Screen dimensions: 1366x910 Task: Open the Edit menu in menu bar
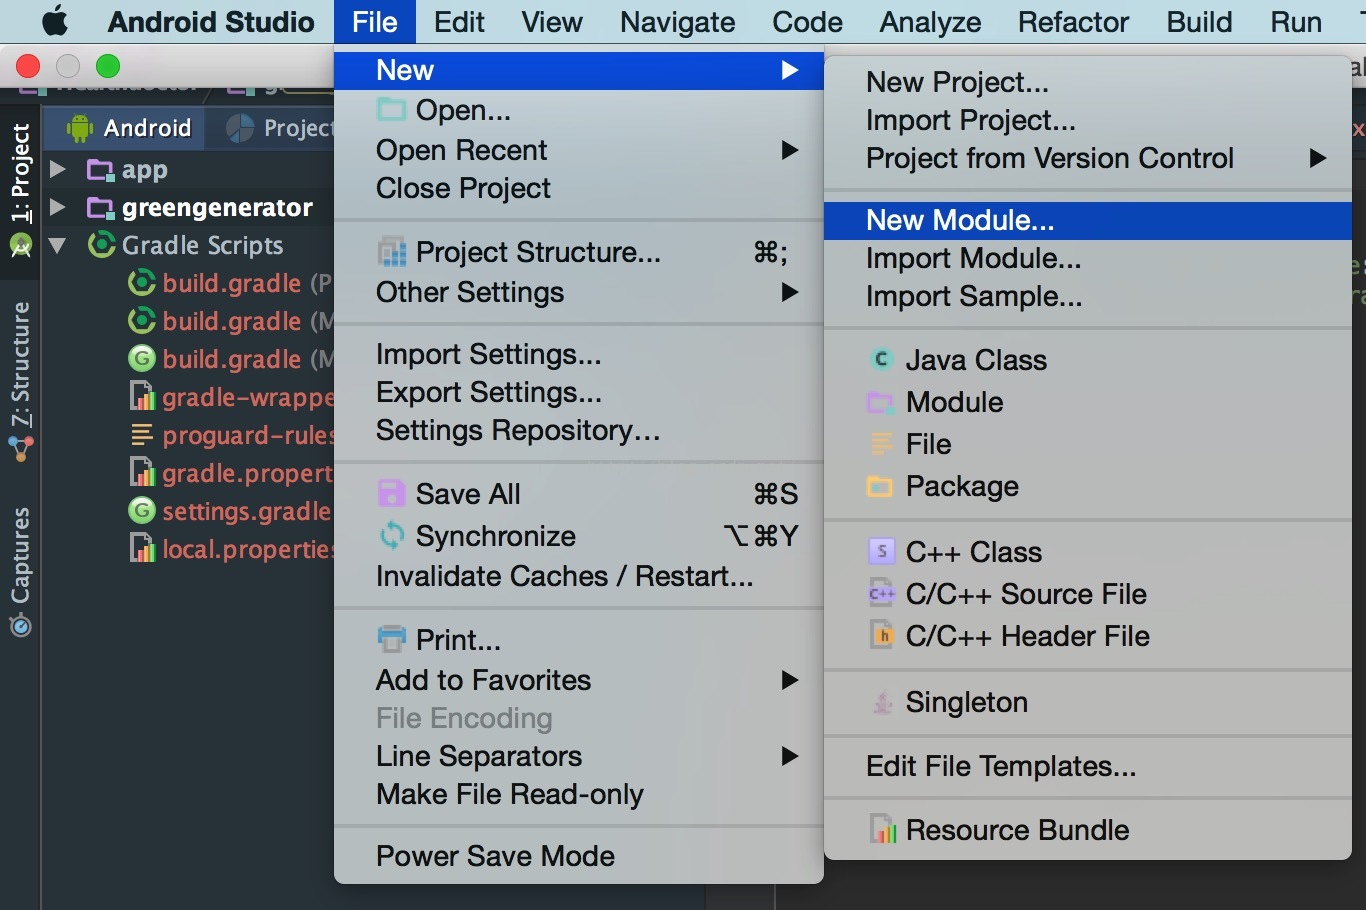point(459,22)
